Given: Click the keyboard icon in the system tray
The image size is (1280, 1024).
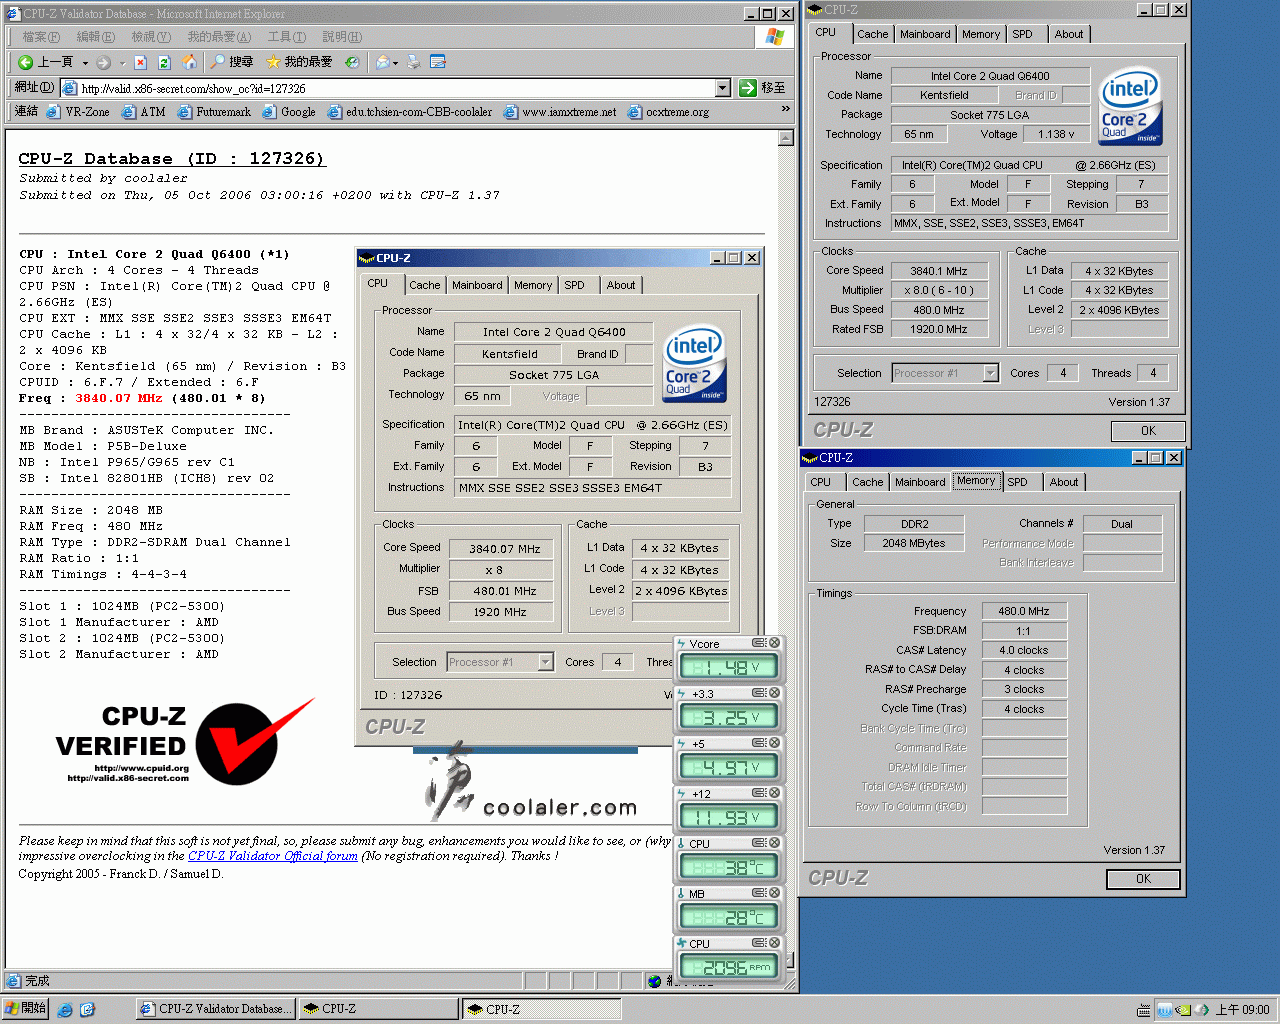Looking at the screenshot, I should [1144, 1010].
